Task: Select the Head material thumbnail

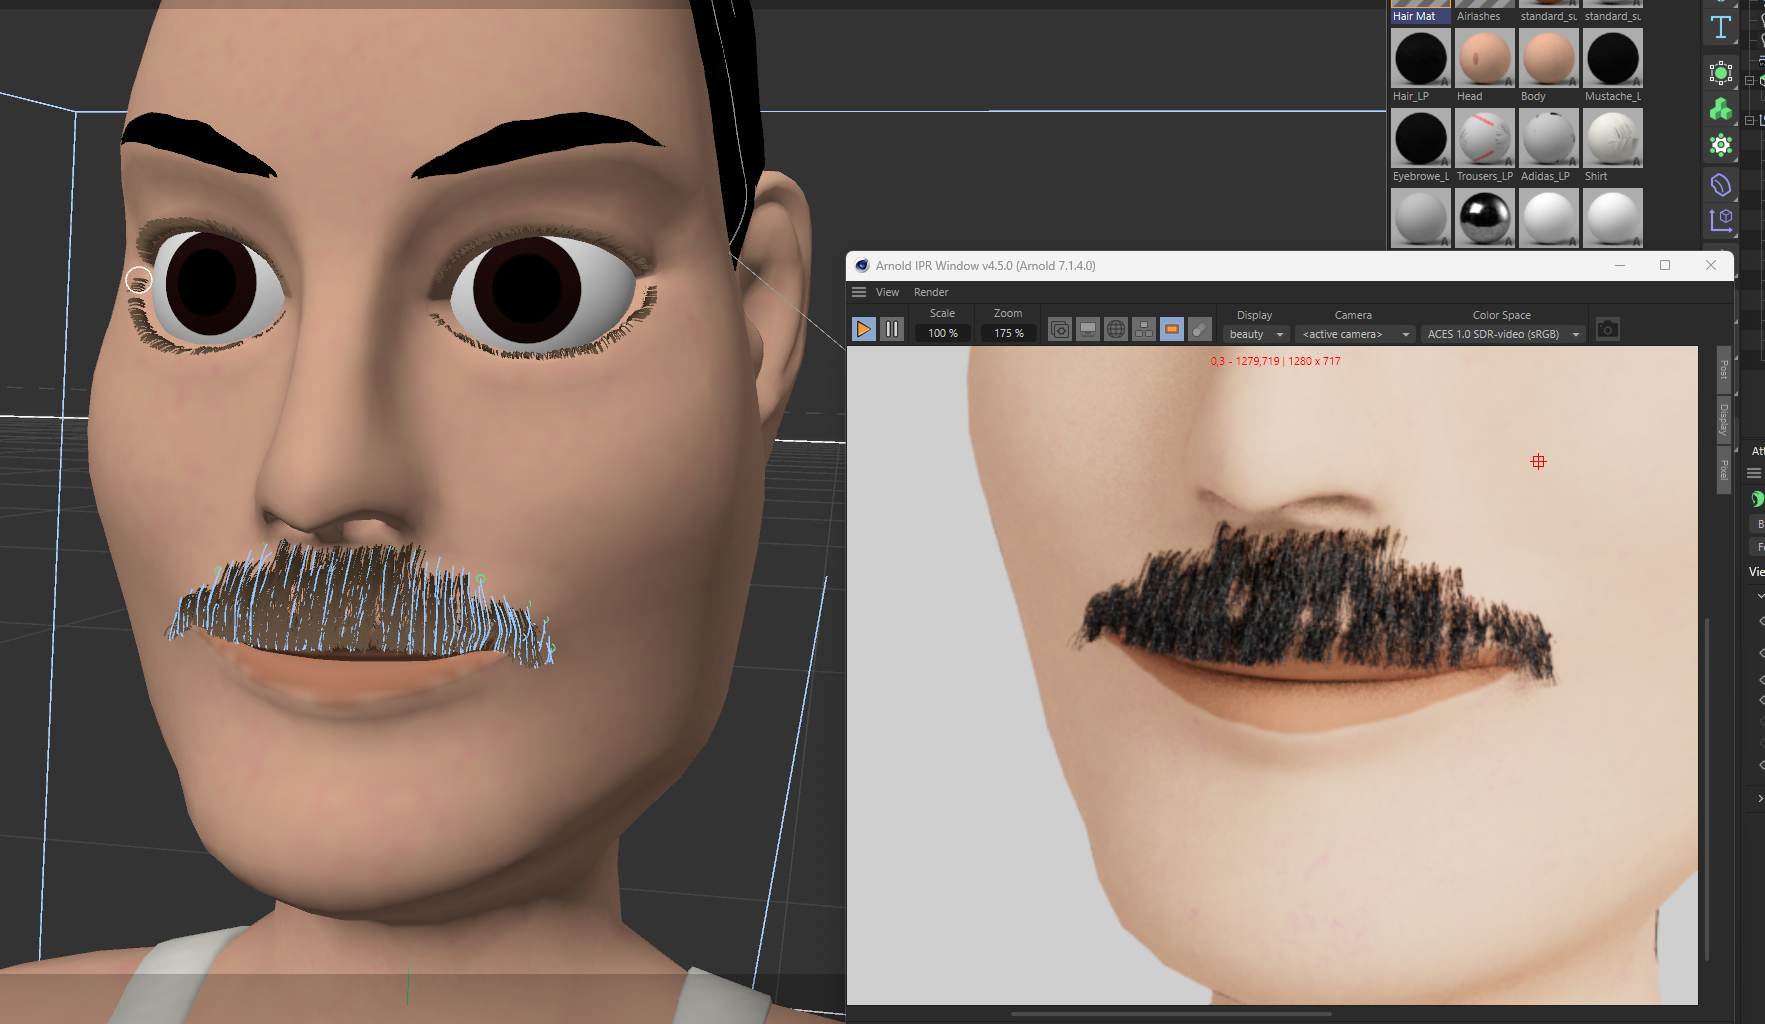Action: pyautogui.click(x=1484, y=60)
